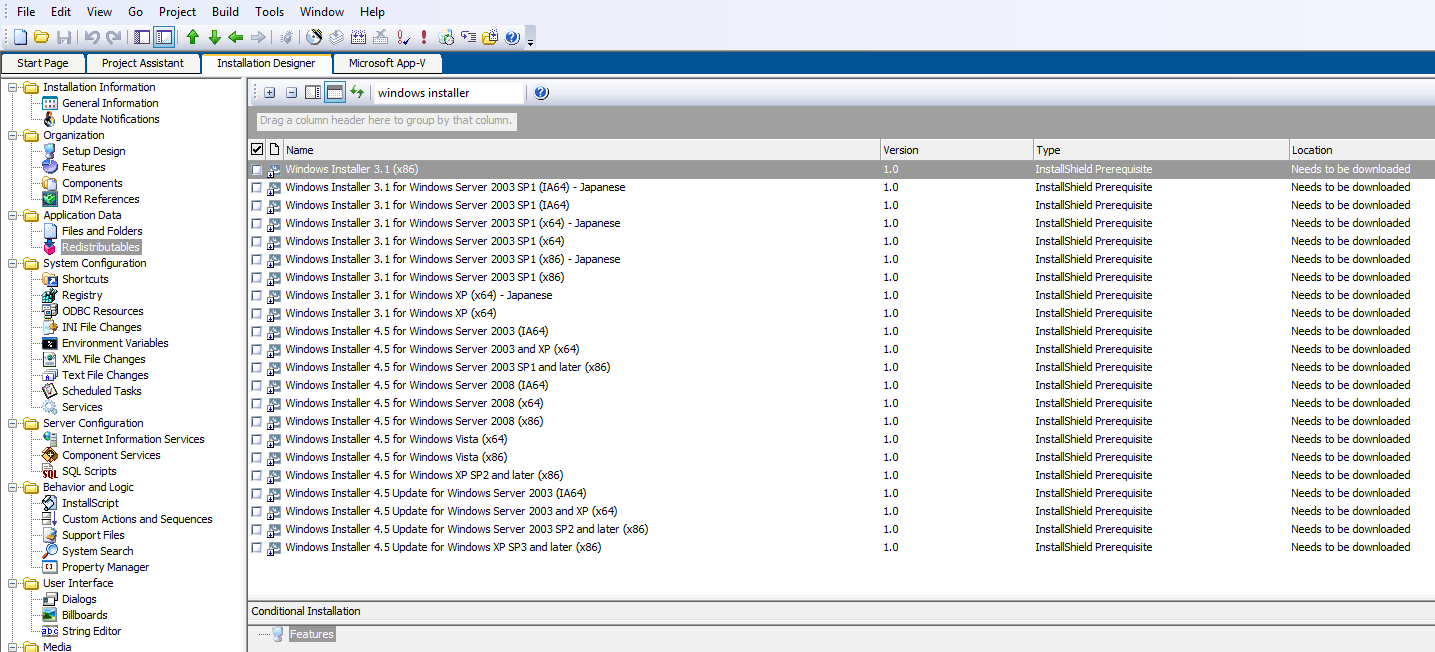Sort by the Location column header
The width and height of the screenshot is (1435, 652).
point(1362,150)
